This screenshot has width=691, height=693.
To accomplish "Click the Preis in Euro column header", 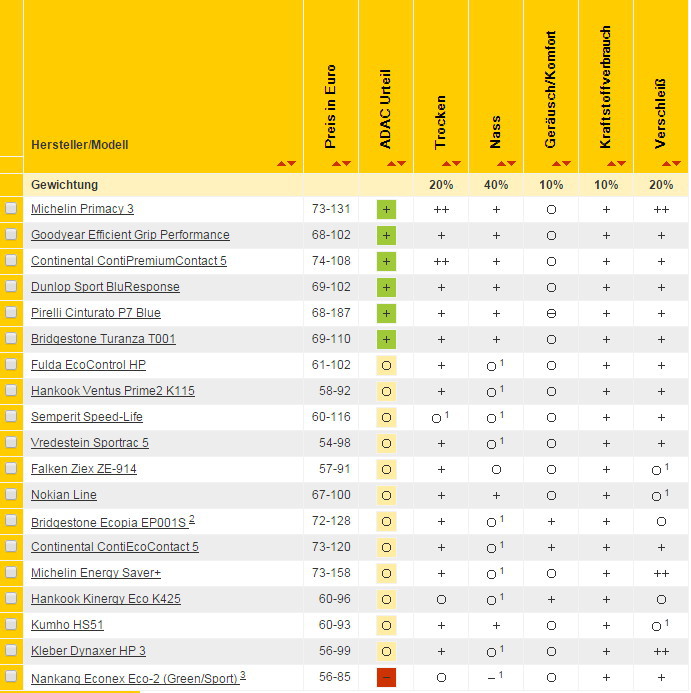I will point(330,107).
